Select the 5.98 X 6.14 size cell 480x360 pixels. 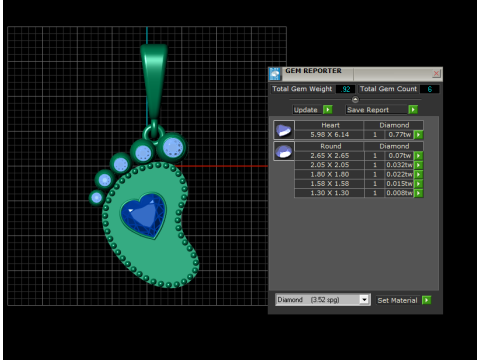pyautogui.click(x=329, y=135)
